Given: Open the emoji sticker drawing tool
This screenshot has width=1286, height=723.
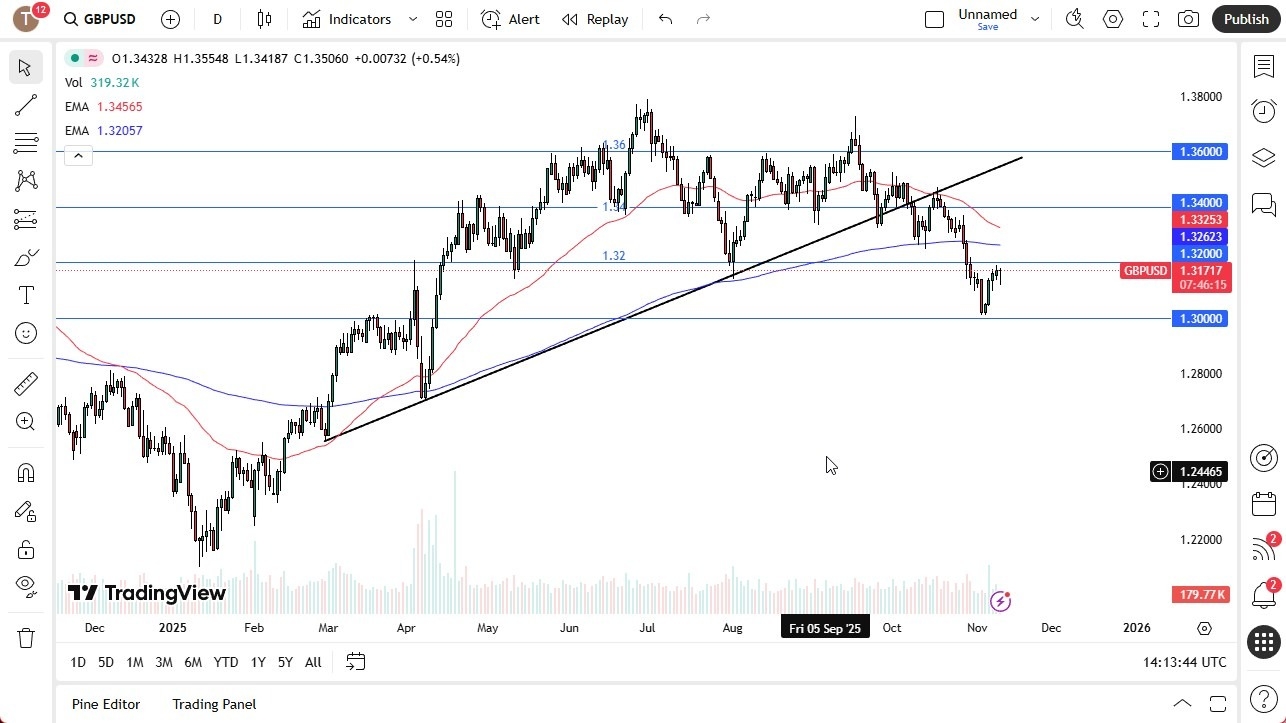Looking at the screenshot, I should click(x=26, y=332).
